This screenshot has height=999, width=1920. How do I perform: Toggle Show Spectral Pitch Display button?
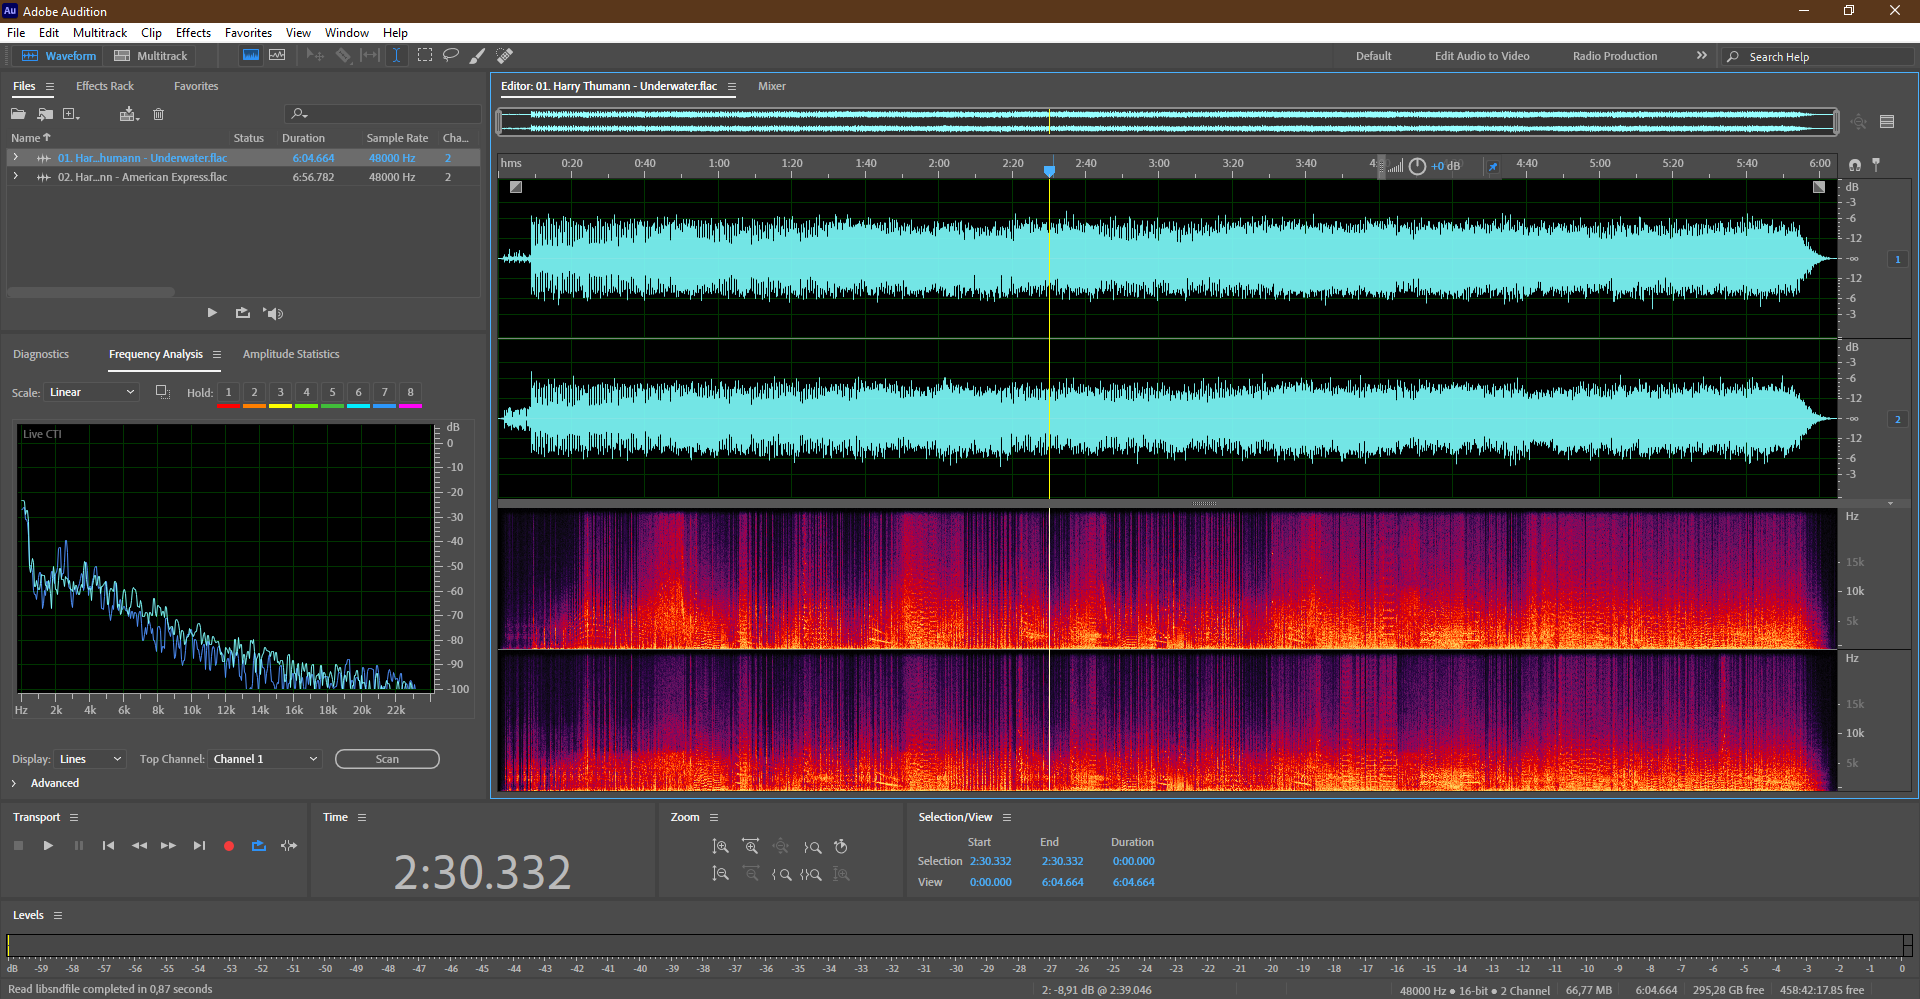277,56
